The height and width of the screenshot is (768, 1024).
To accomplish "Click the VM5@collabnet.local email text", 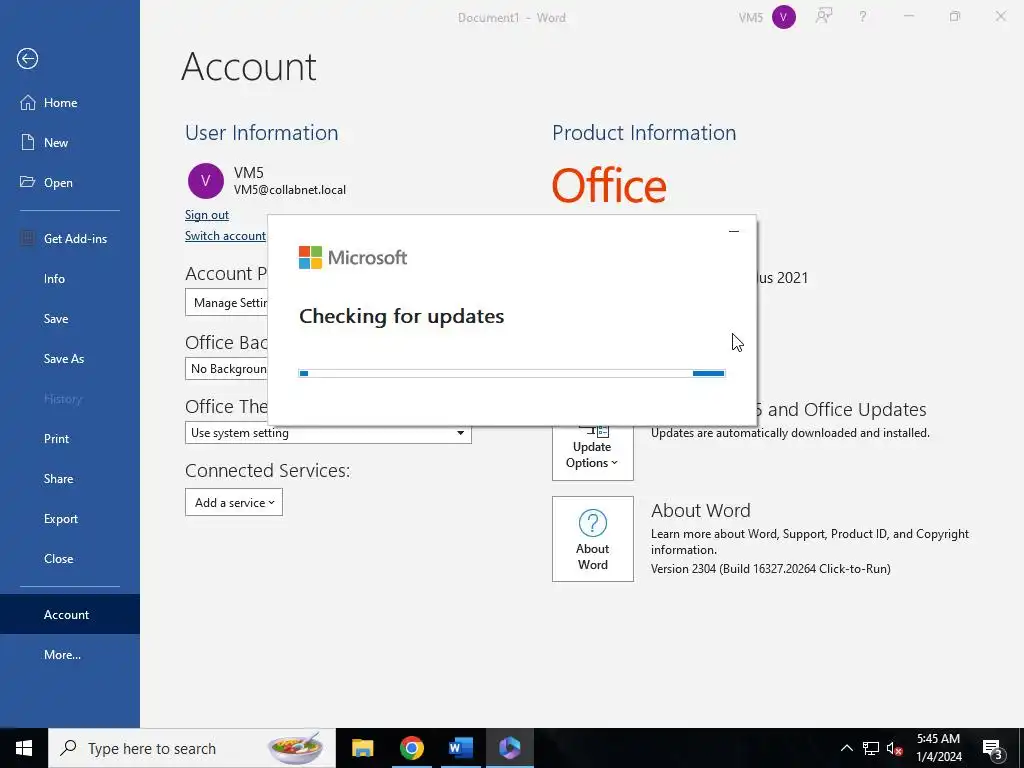I will [x=290, y=190].
